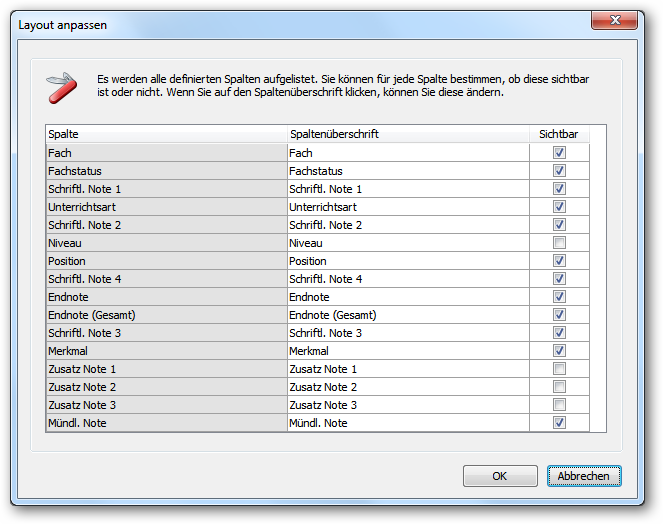This screenshot has width=663, height=524.
Task: Enable the Niveau Sichtbar checkbox
Action: point(559,243)
